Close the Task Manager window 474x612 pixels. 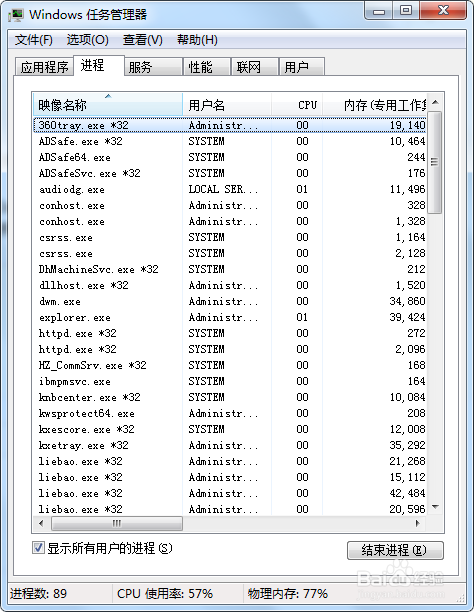(x=443, y=11)
